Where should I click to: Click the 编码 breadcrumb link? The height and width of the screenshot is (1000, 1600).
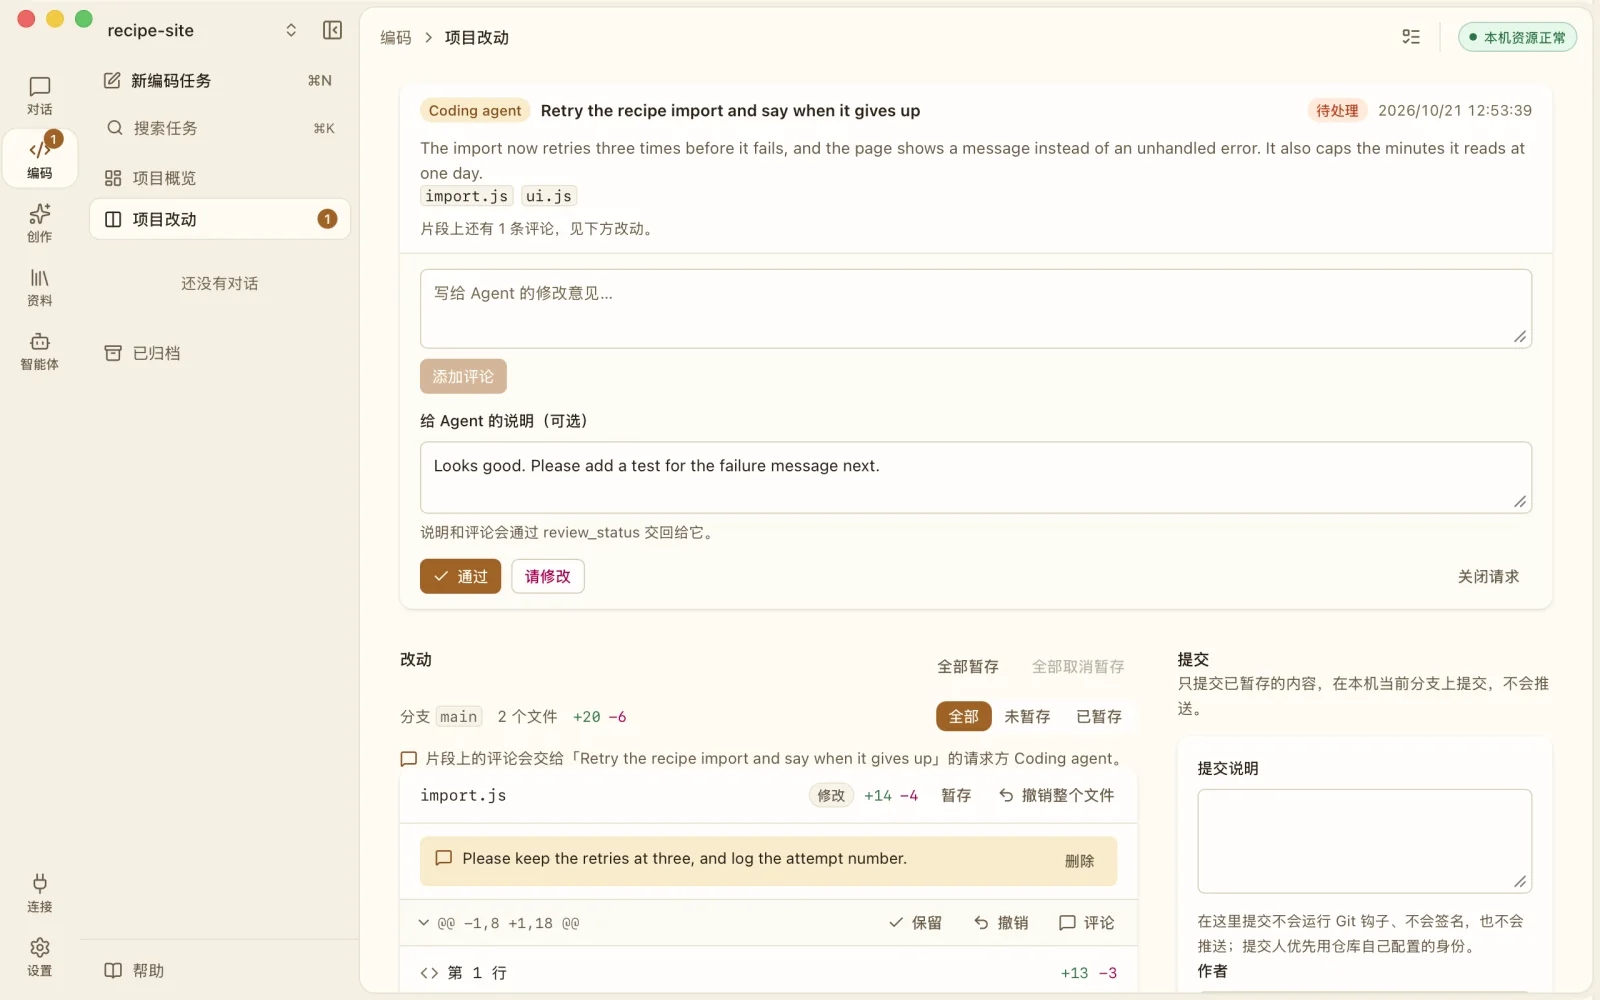(x=396, y=37)
